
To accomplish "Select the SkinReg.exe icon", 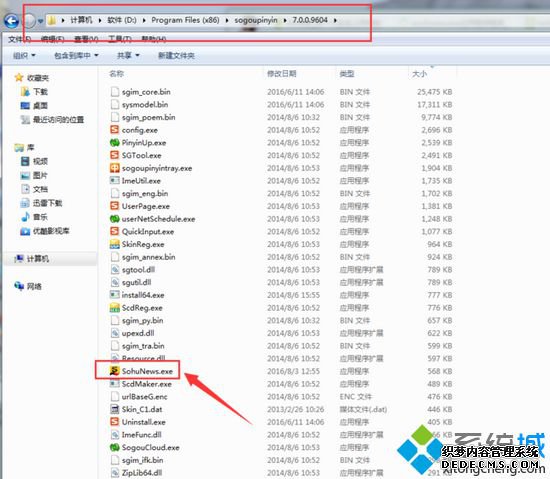I will [x=115, y=244].
